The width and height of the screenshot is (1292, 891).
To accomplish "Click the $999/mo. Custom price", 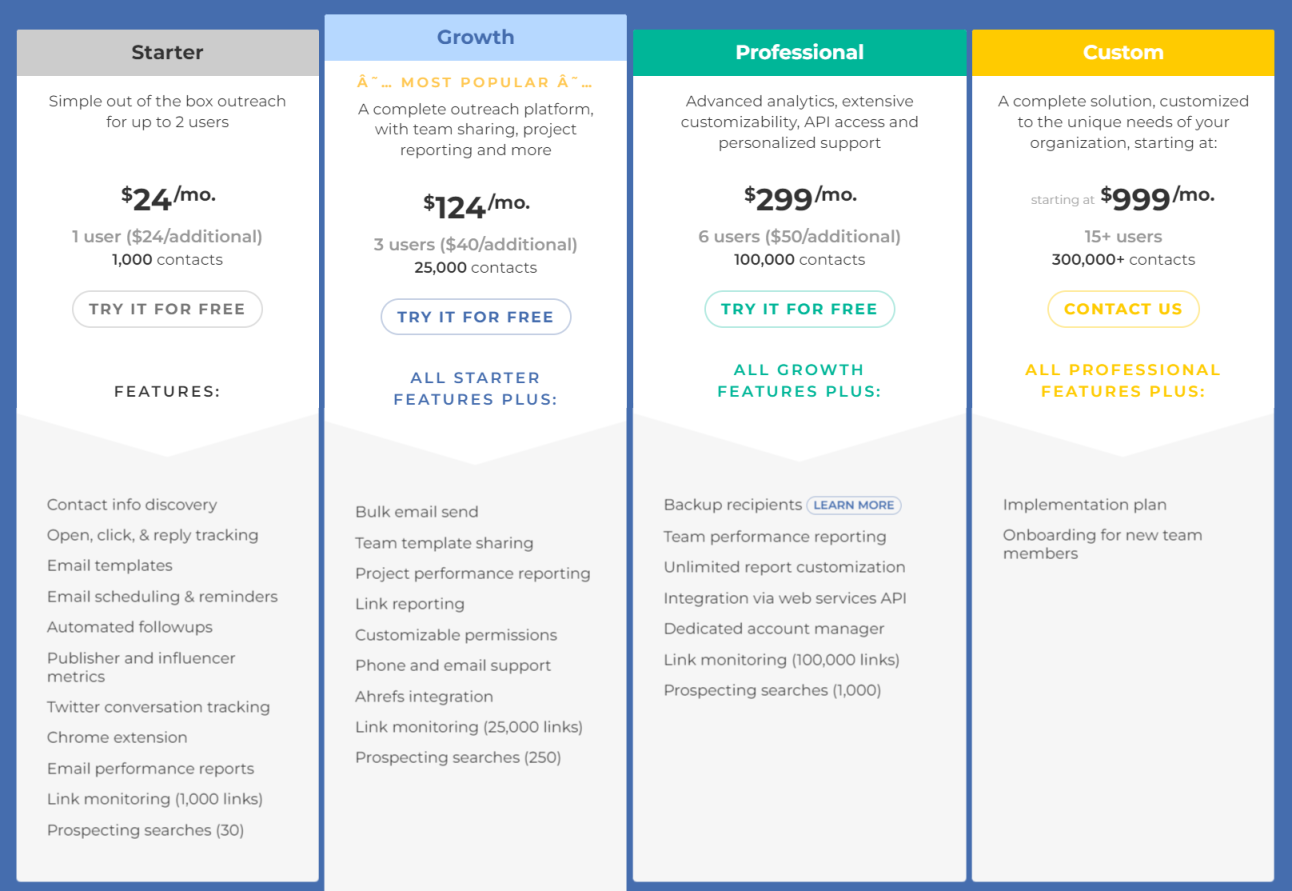I will 1157,198.
